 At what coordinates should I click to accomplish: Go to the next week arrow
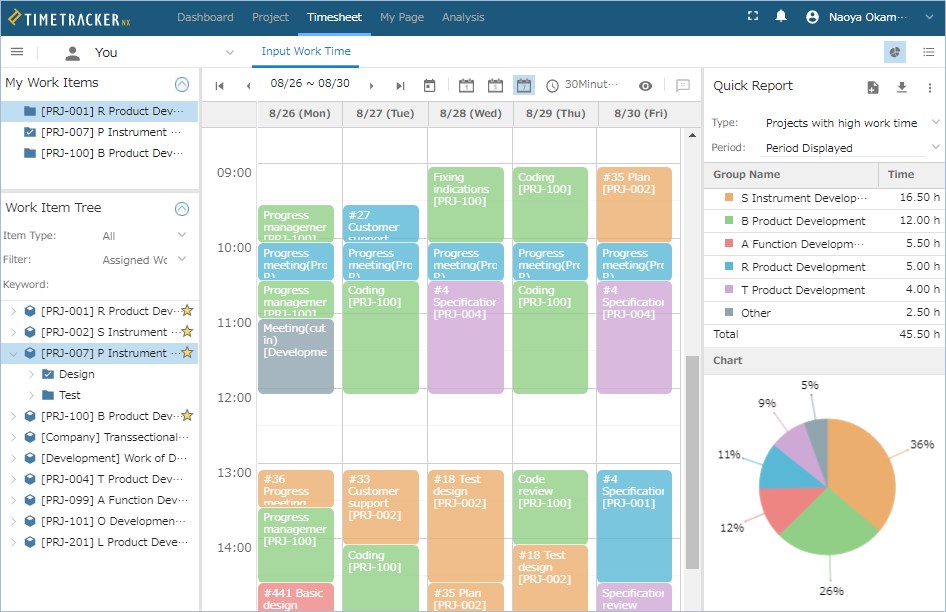tap(372, 86)
